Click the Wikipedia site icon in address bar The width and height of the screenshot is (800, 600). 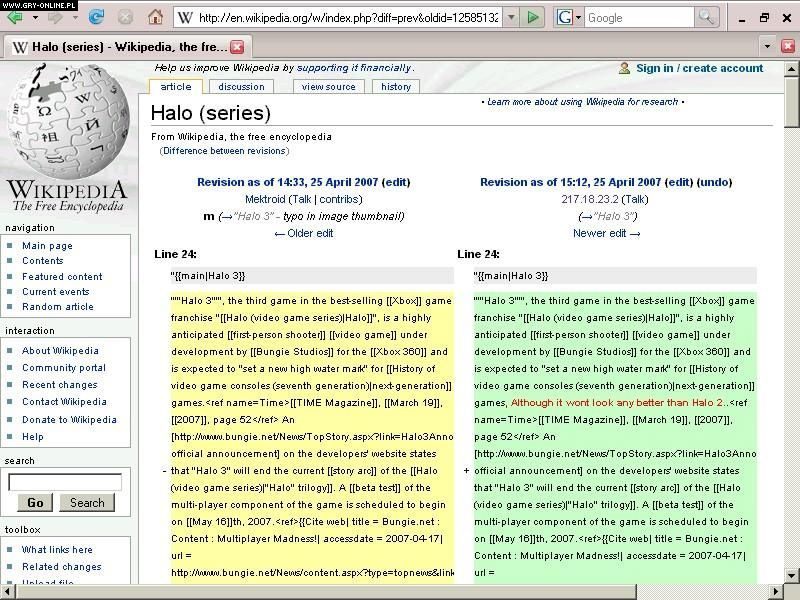pos(185,17)
